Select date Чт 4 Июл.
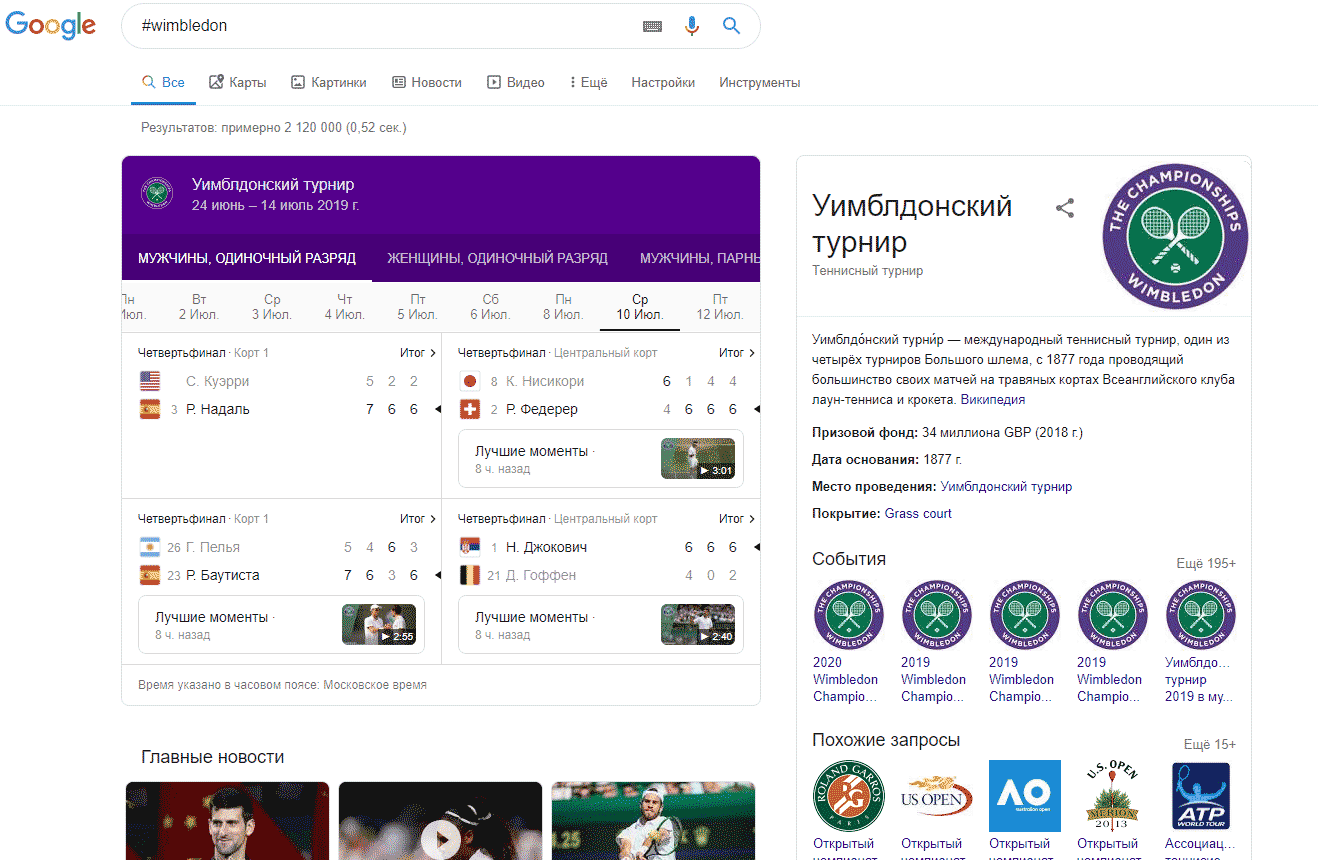 coord(345,307)
